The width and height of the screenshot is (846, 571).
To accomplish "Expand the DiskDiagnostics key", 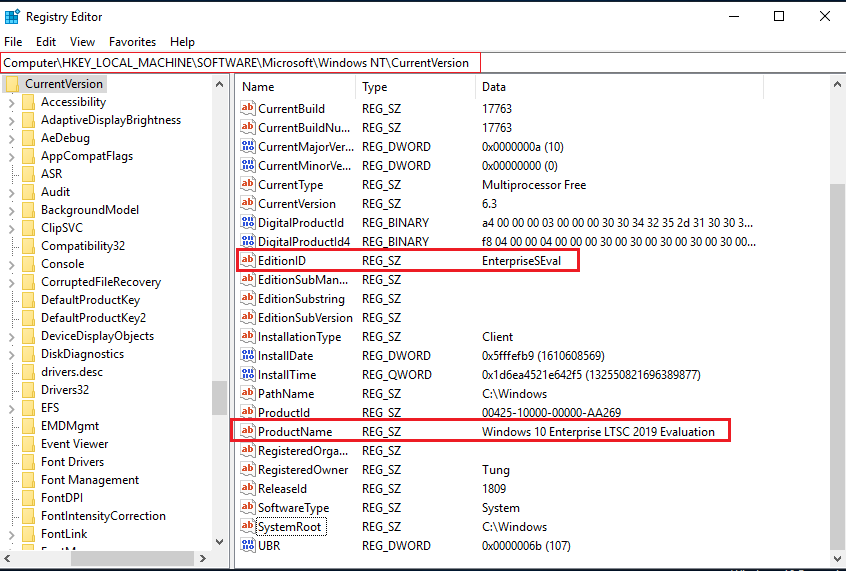I will [11, 354].
